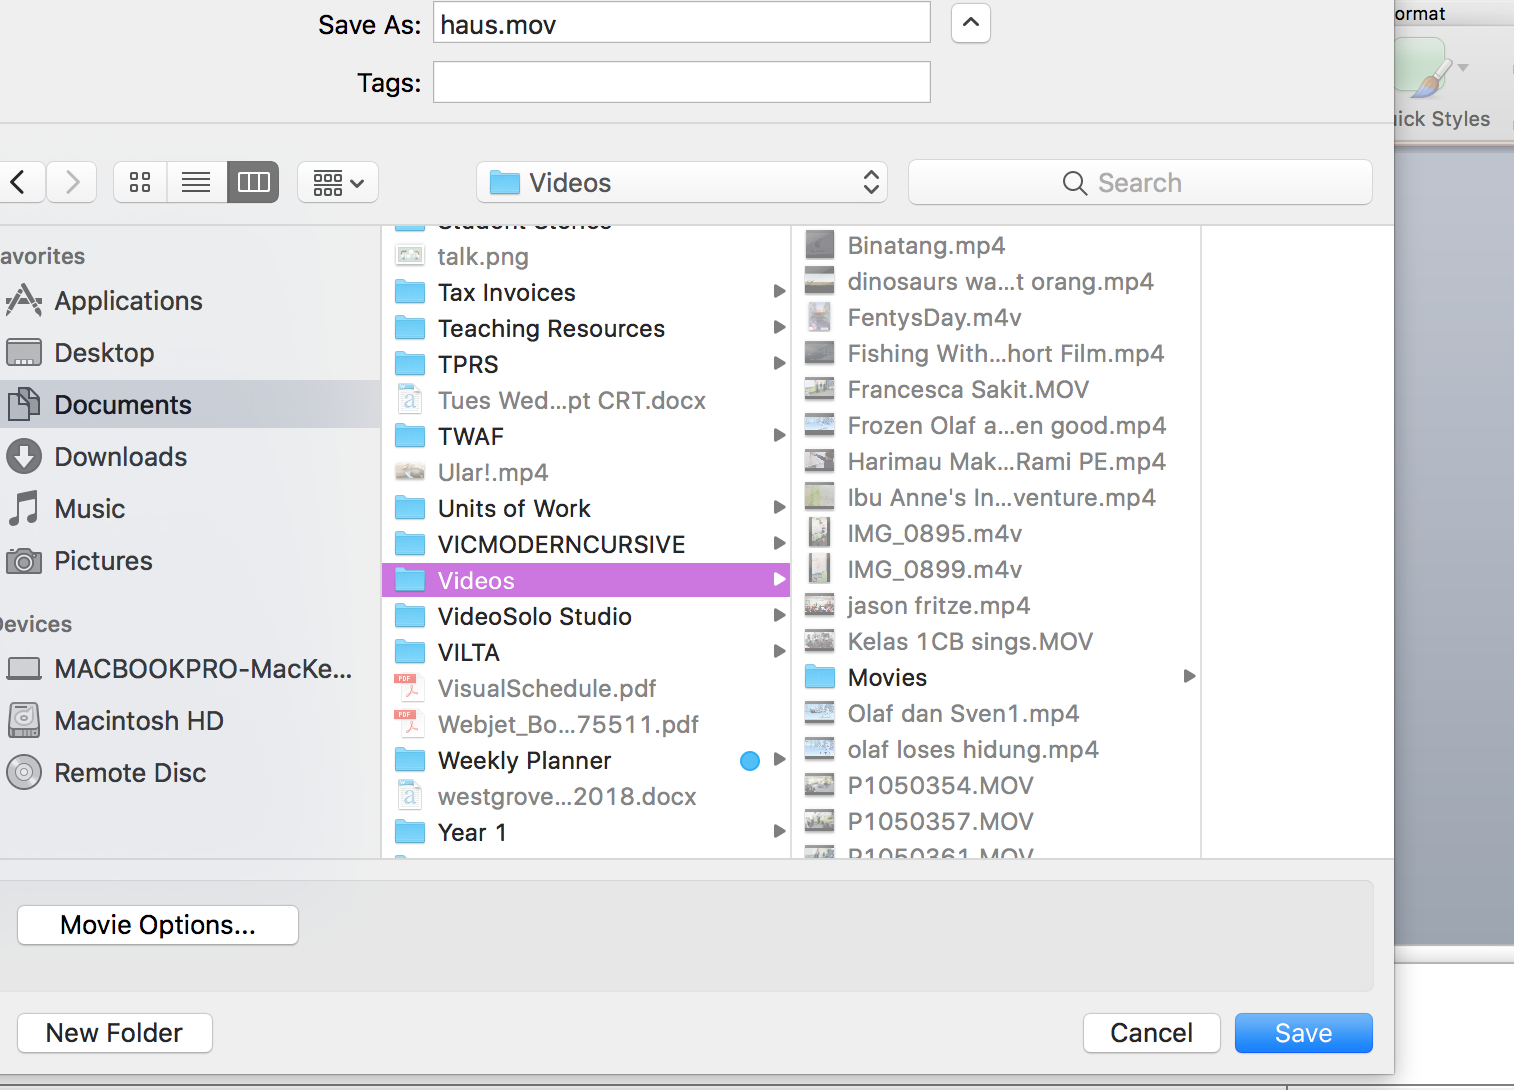The height and width of the screenshot is (1090, 1514).
Task: Go back using the left chevron
Action: tap(19, 182)
